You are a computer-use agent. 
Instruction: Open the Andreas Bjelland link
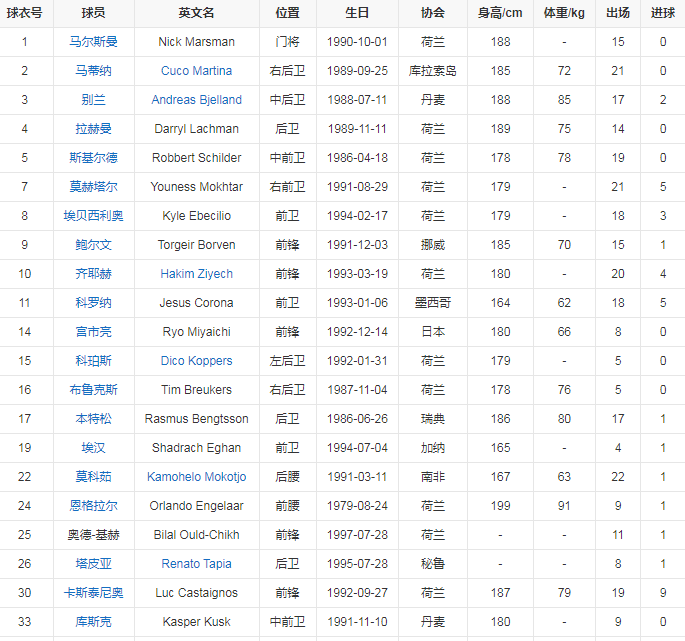196,100
